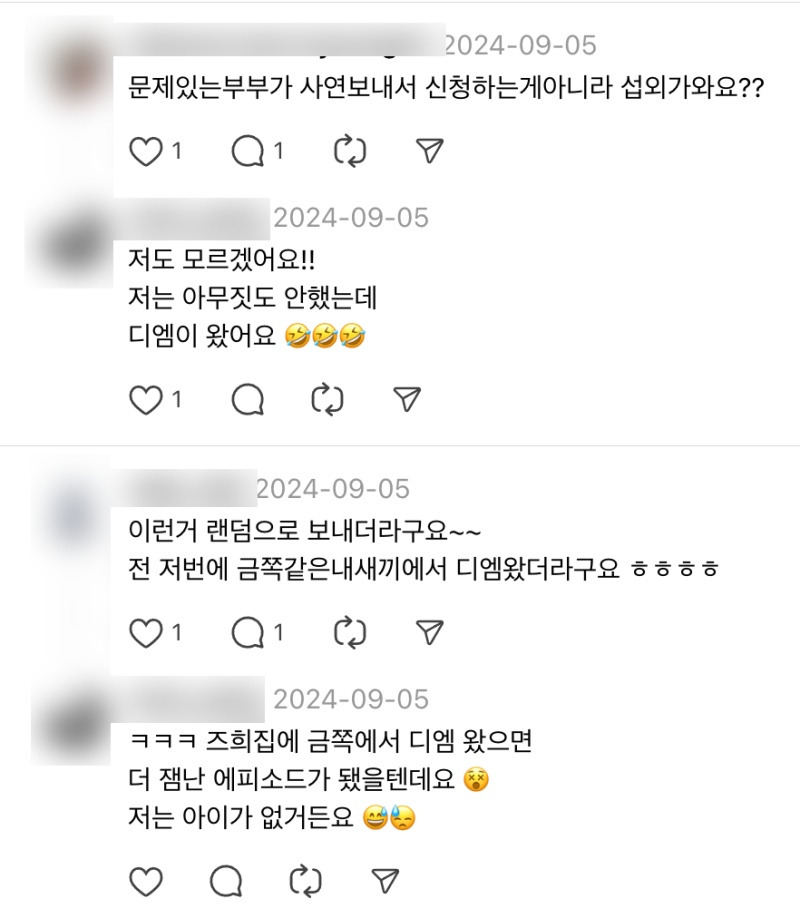Share the 섭외가와요 question comment
This screenshot has height=918, width=800.
point(429,152)
